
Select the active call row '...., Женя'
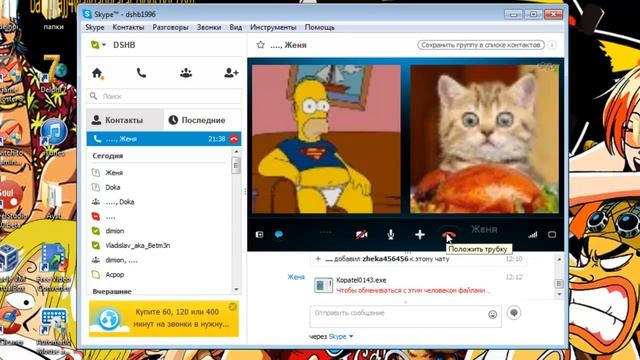click(x=164, y=139)
